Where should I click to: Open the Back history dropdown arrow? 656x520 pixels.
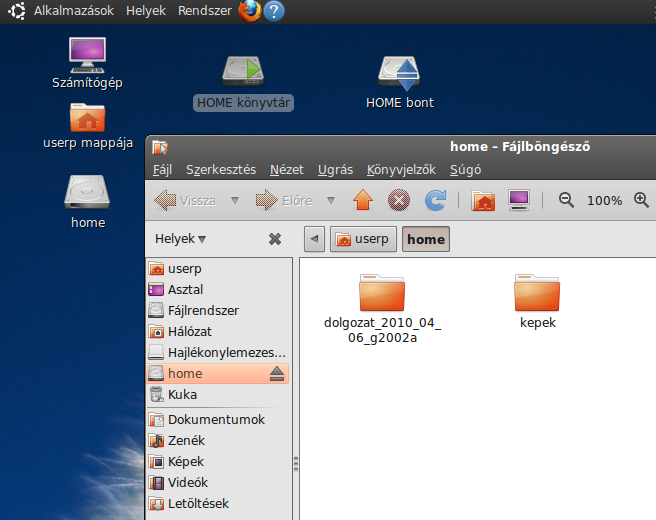coord(235,201)
